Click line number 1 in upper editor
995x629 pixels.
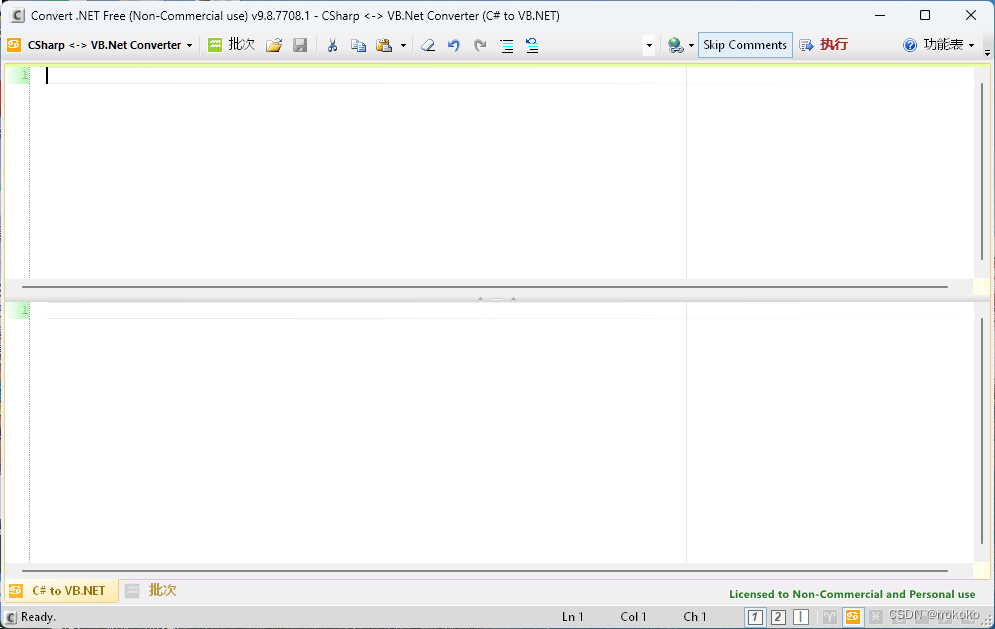coord(25,75)
